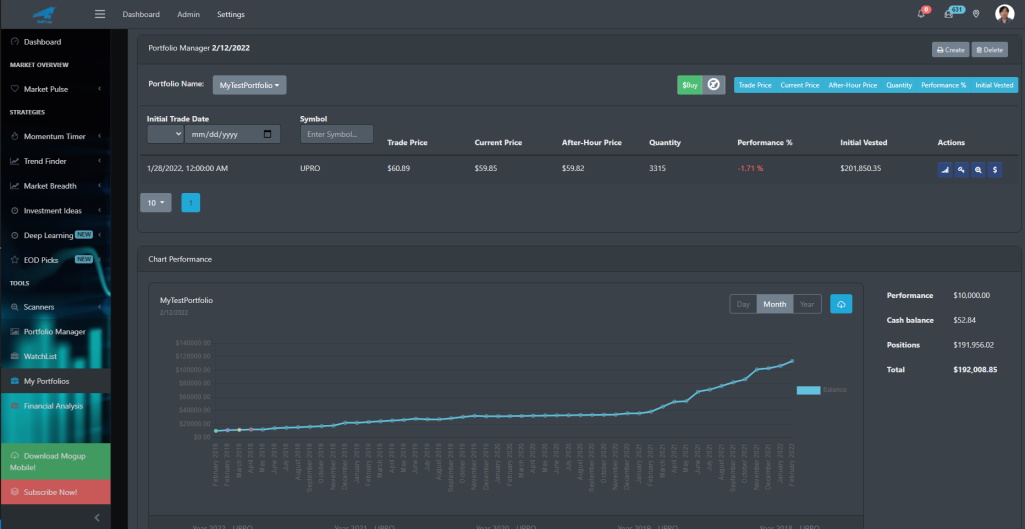Click the Balance legend color swatch

808,390
